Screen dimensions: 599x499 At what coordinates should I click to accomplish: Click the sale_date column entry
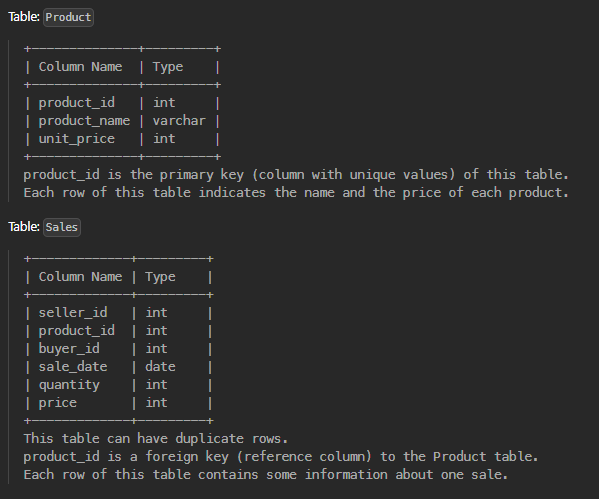pos(73,367)
